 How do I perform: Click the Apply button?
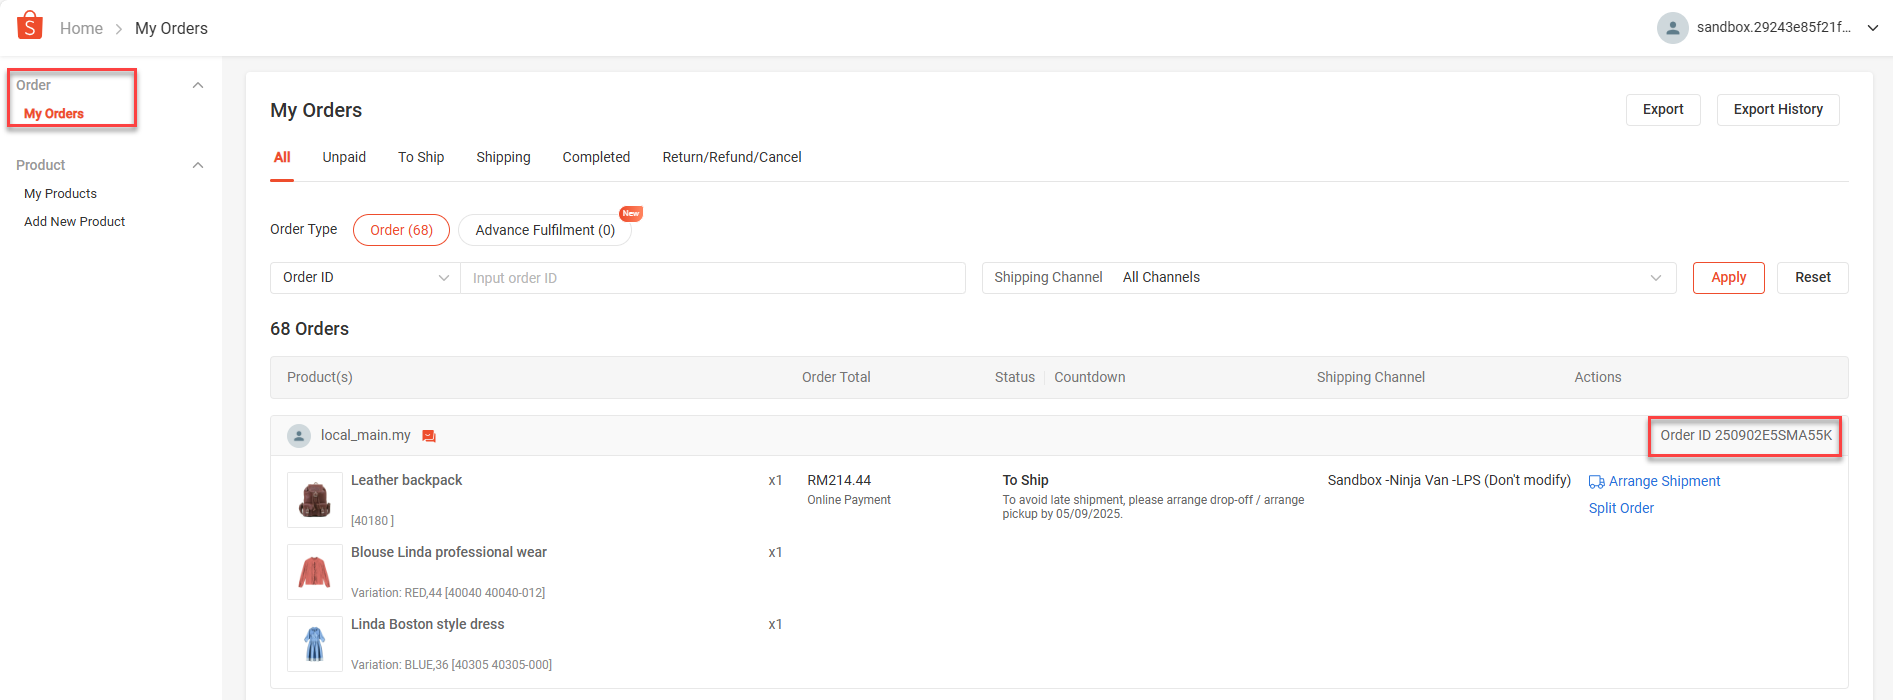(x=1728, y=278)
